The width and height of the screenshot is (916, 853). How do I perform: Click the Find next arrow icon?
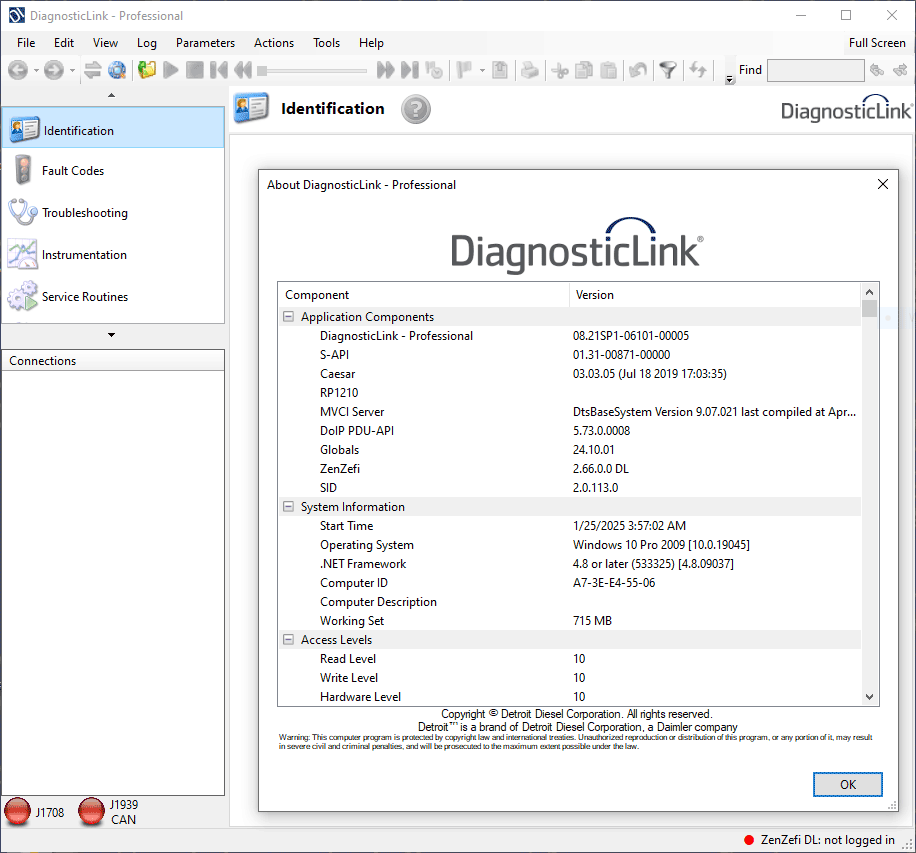(901, 70)
